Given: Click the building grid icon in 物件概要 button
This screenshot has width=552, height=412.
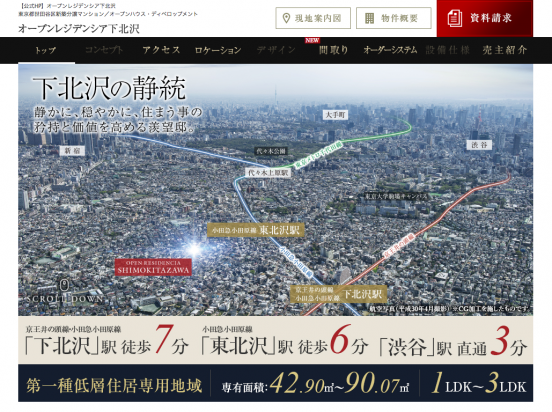Looking at the screenshot, I should click(x=369, y=18).
